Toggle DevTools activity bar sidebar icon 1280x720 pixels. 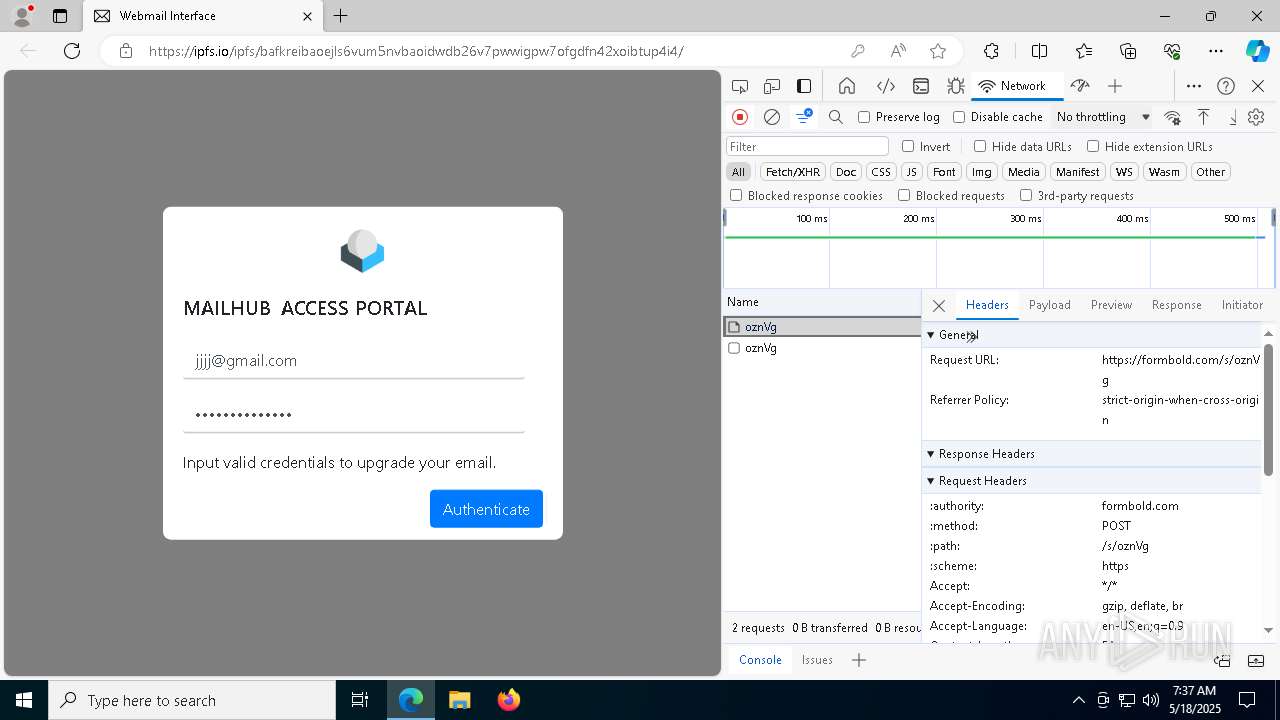click(804, 86)
